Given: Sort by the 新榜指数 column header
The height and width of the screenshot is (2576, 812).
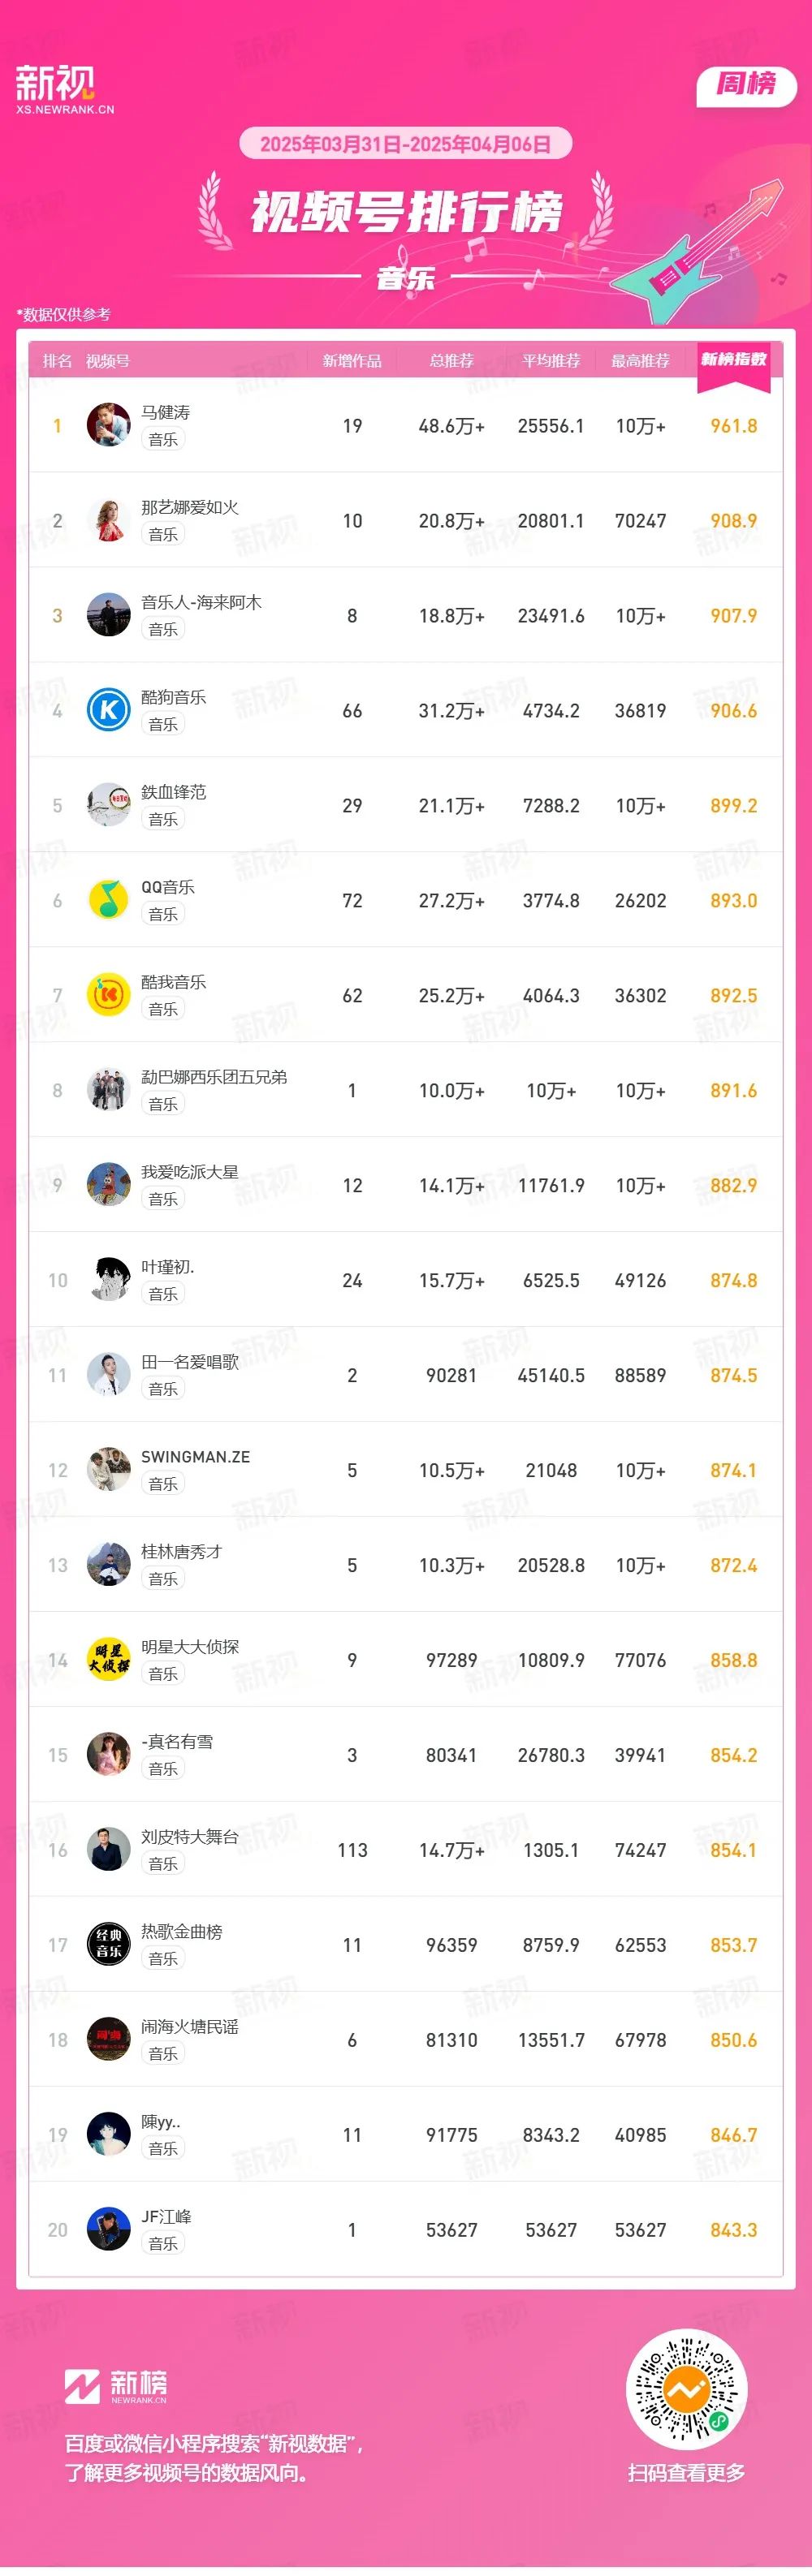Looking at the screenshot, I should click(x=733, y=359).
